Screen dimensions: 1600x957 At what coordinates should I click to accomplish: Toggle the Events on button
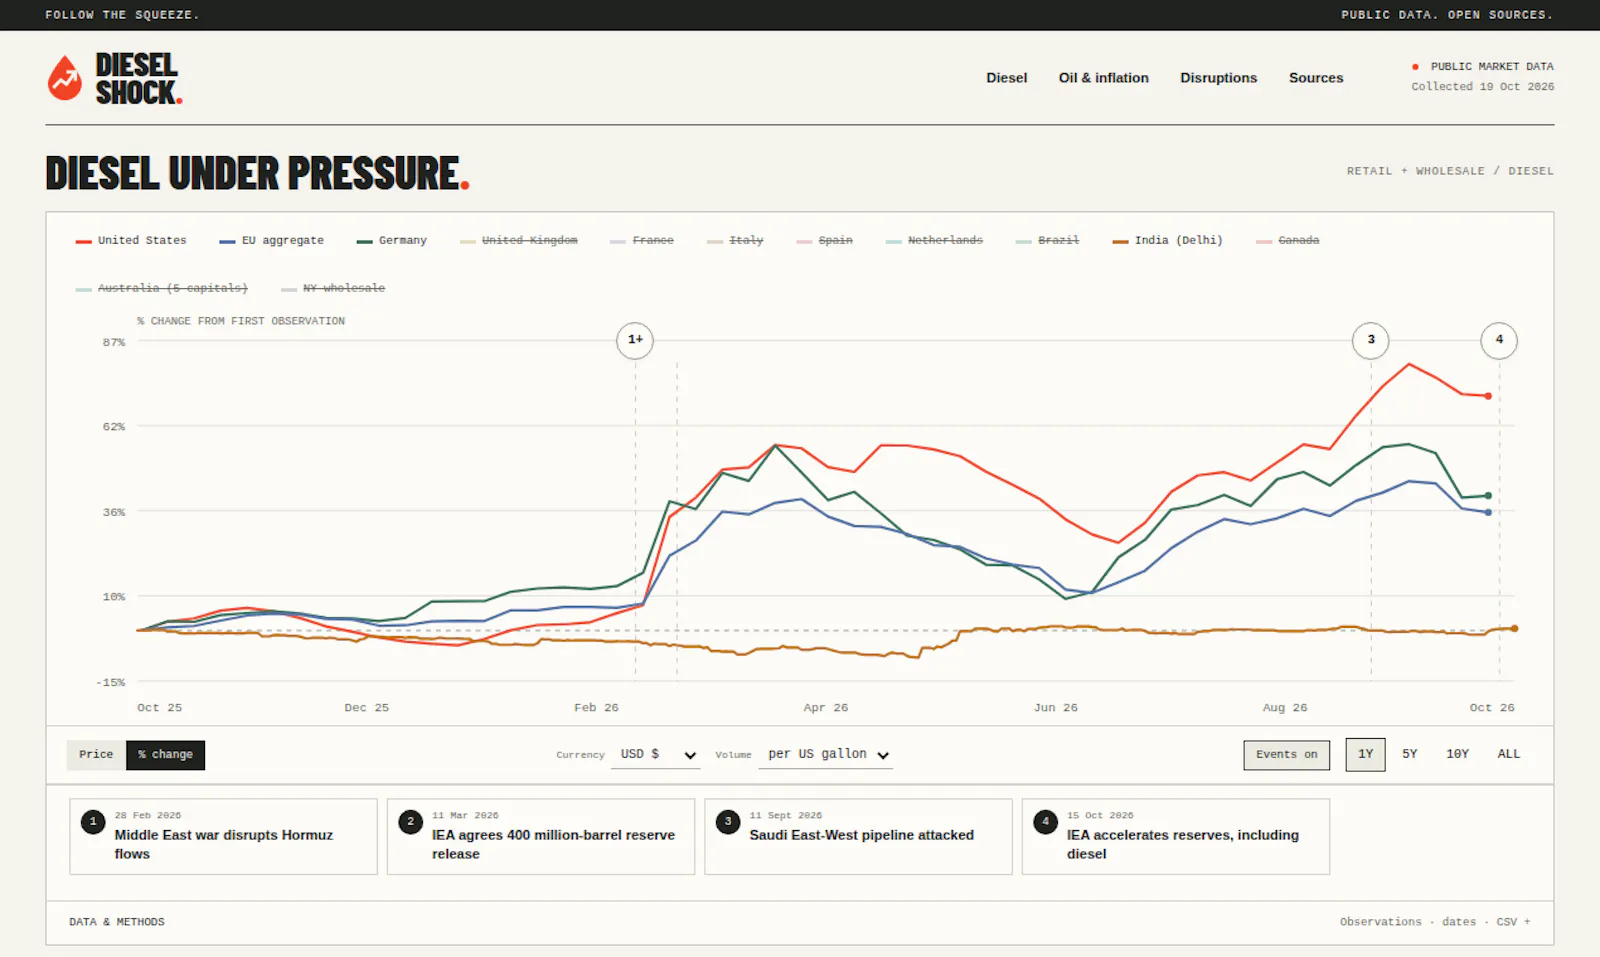pyautogui.click(x=1287, y=755)
